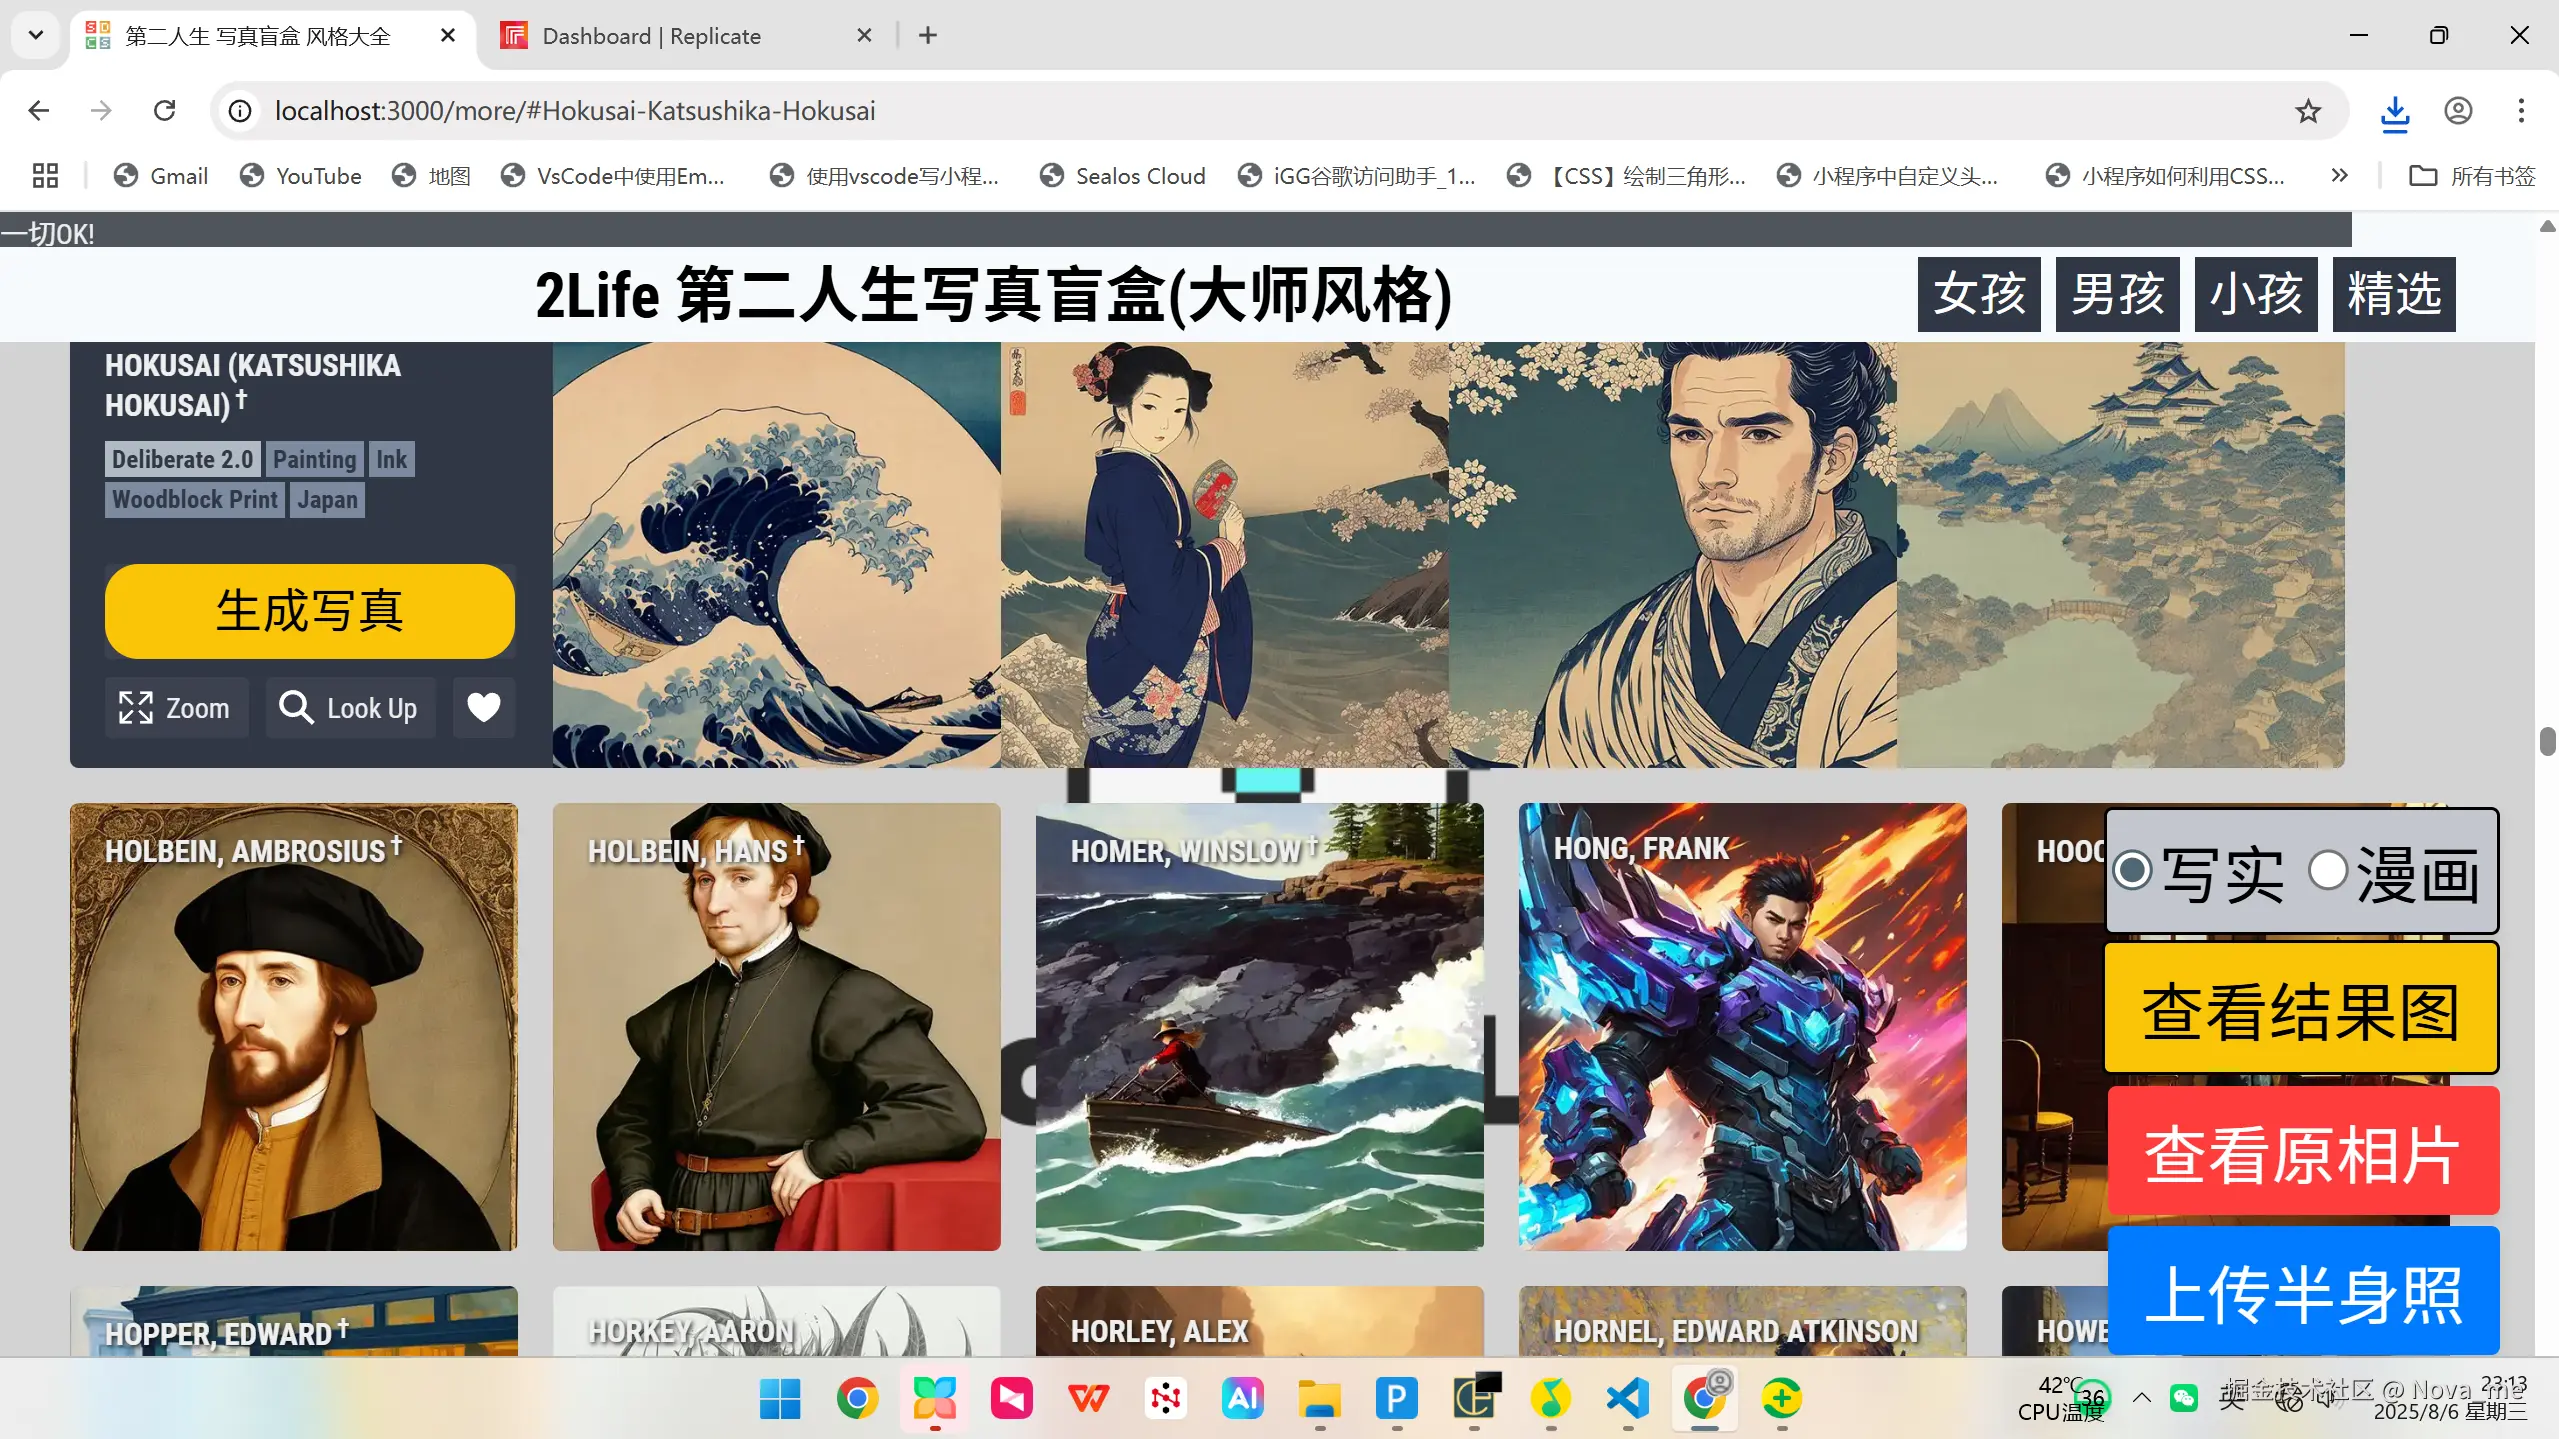2559x1439 pixels.
Task: Expand the hidden bookmarks overflow chevron
Action: tap(2339, 175)
